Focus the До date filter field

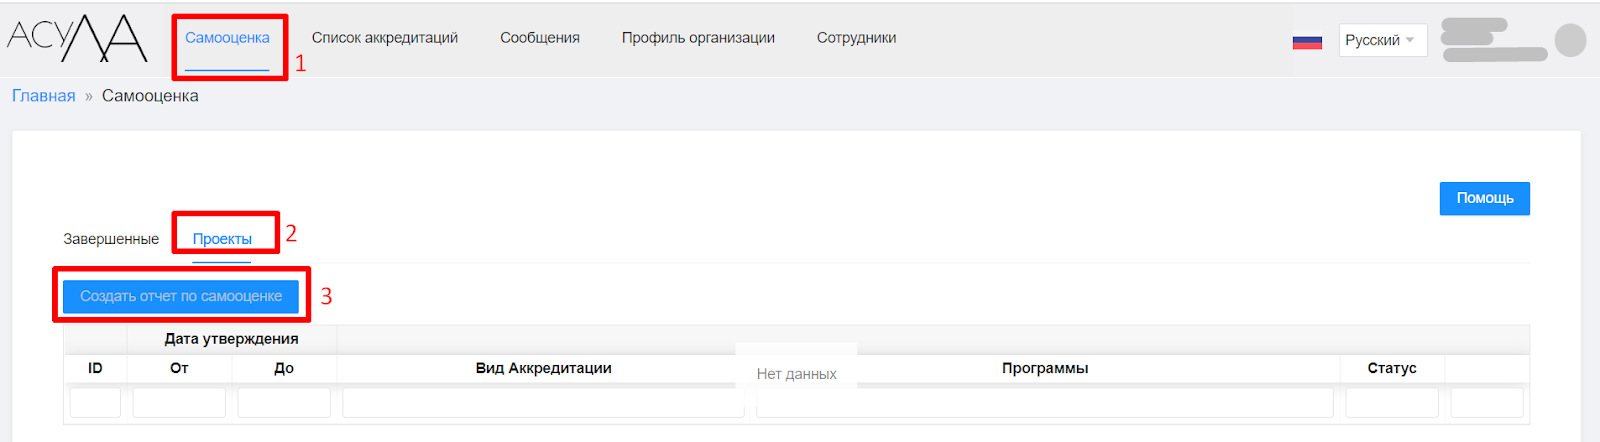[x=284, y=403]
